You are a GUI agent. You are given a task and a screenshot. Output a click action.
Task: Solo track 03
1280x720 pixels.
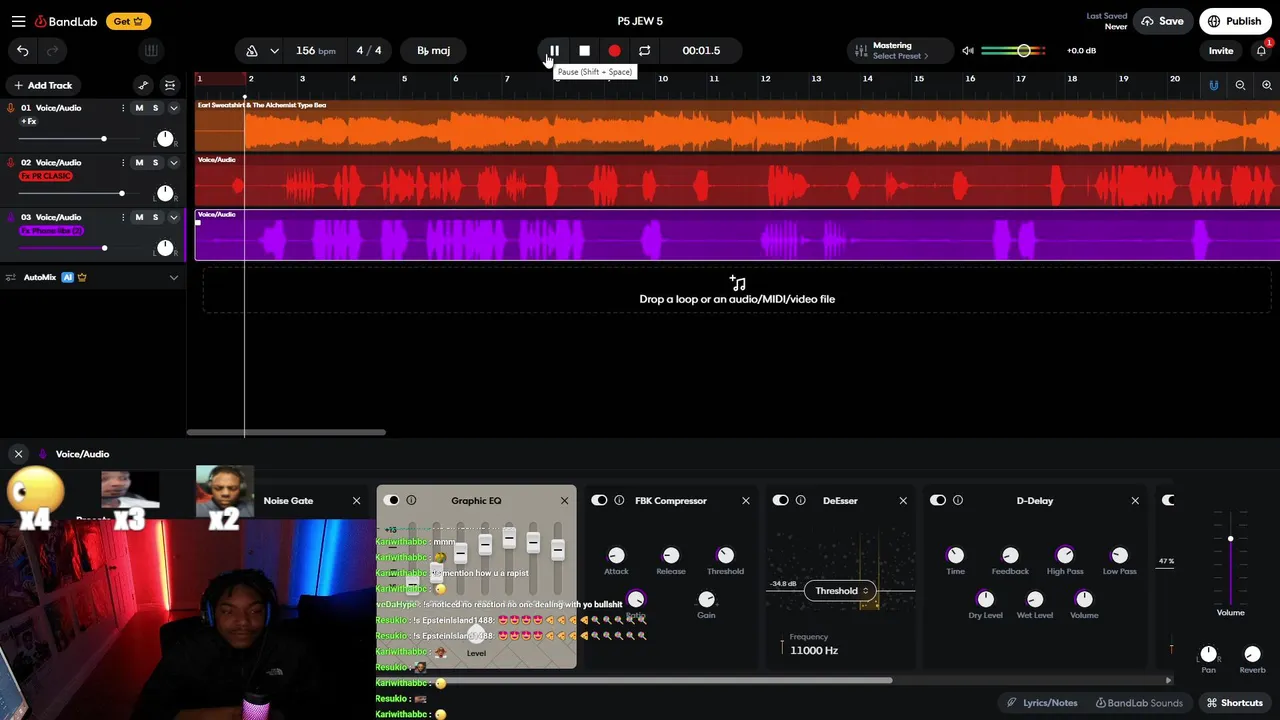[155, 217]
